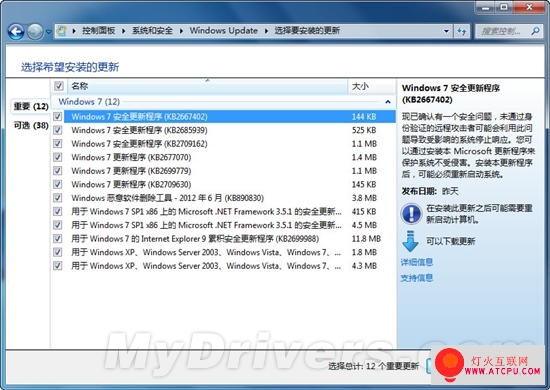Select 选择要安装的更新 breadcrumb

pyautogui.click(x=307, y=31)
